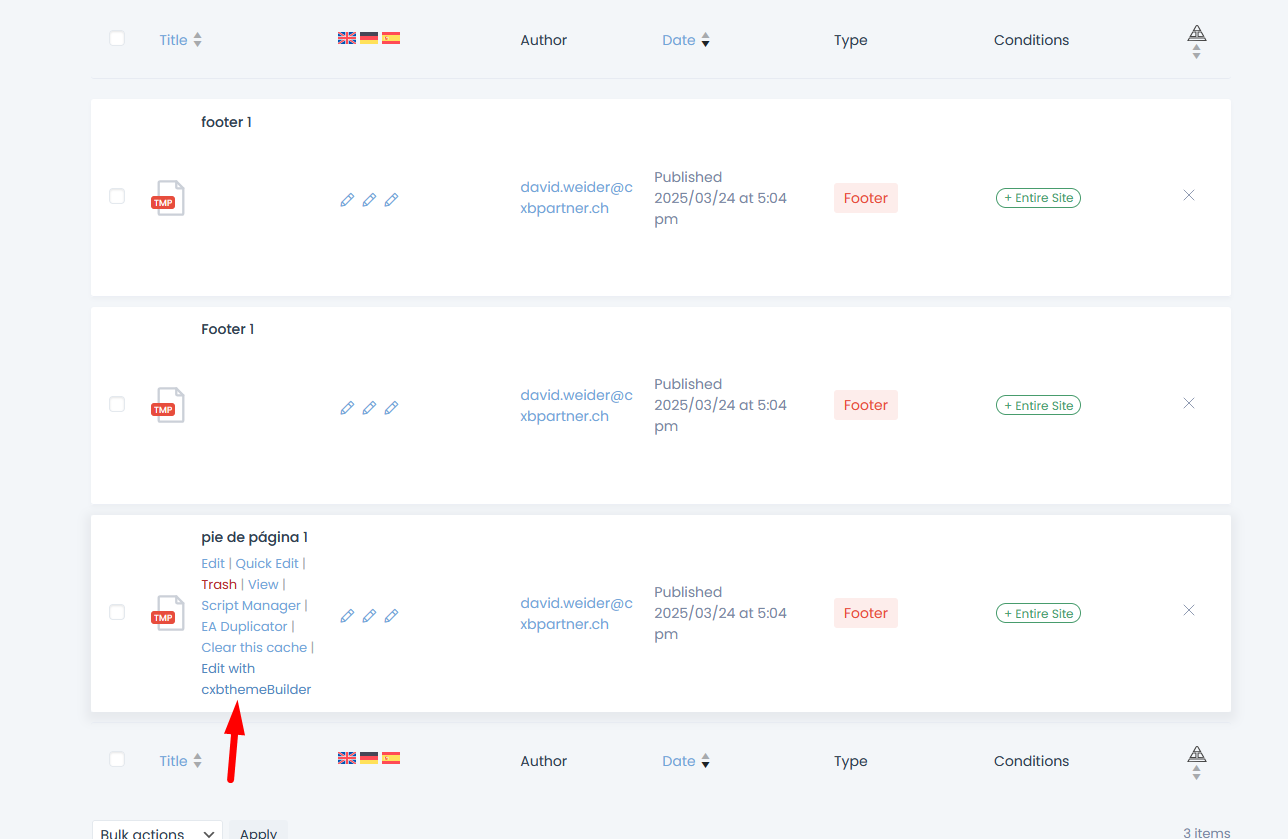The image size is (1288, 839).
Task: Remove footer 1 using the X icon
Action: coord(1189,195)
